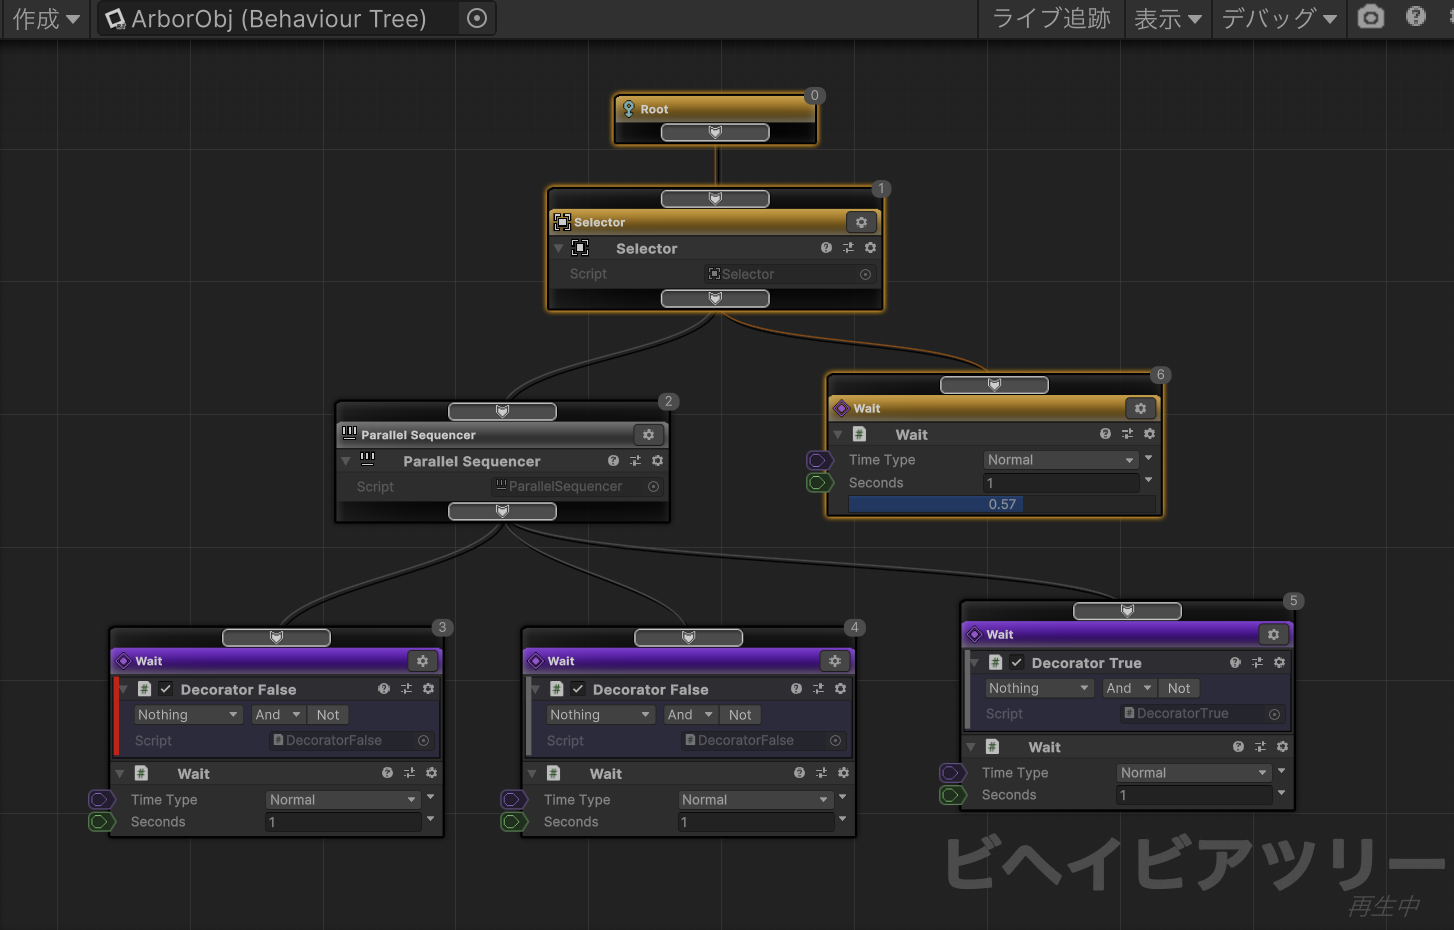The height and width of the screenshot is (930, 1454).
Task: Click the Selector node settings gear
Action: coord(861,222)
